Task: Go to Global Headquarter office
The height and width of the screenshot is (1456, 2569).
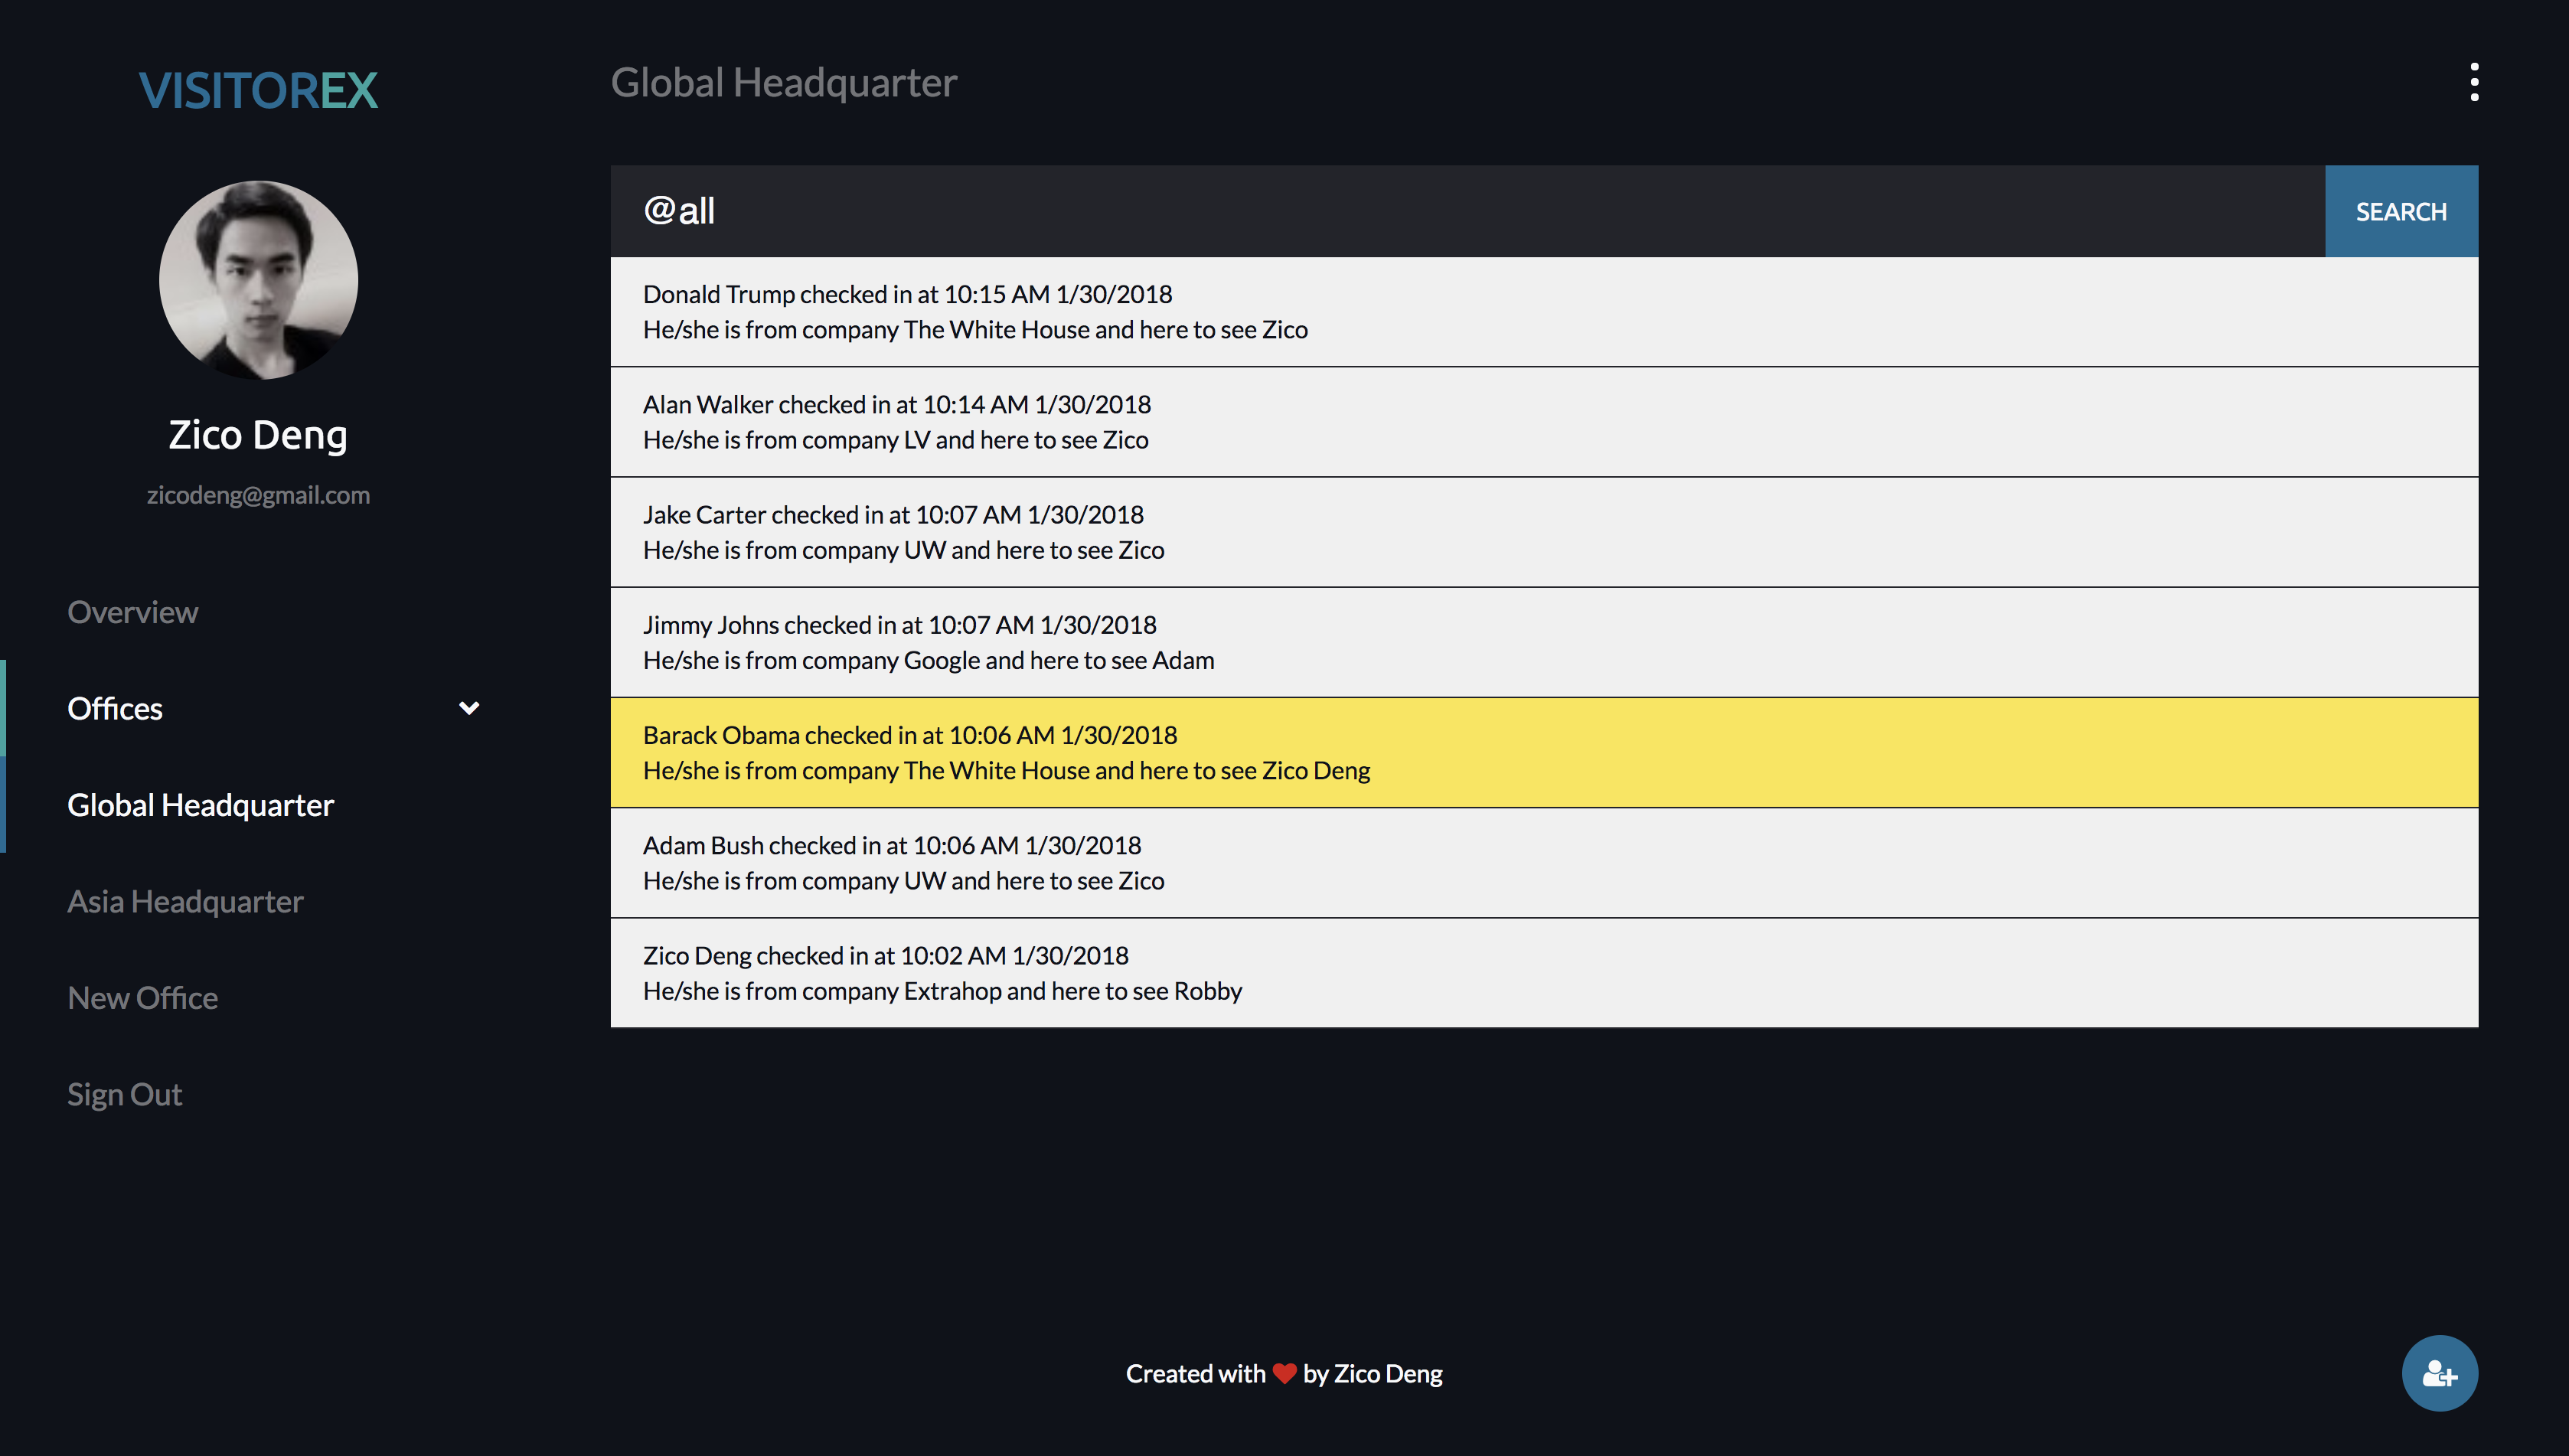Action: (200, 805)
